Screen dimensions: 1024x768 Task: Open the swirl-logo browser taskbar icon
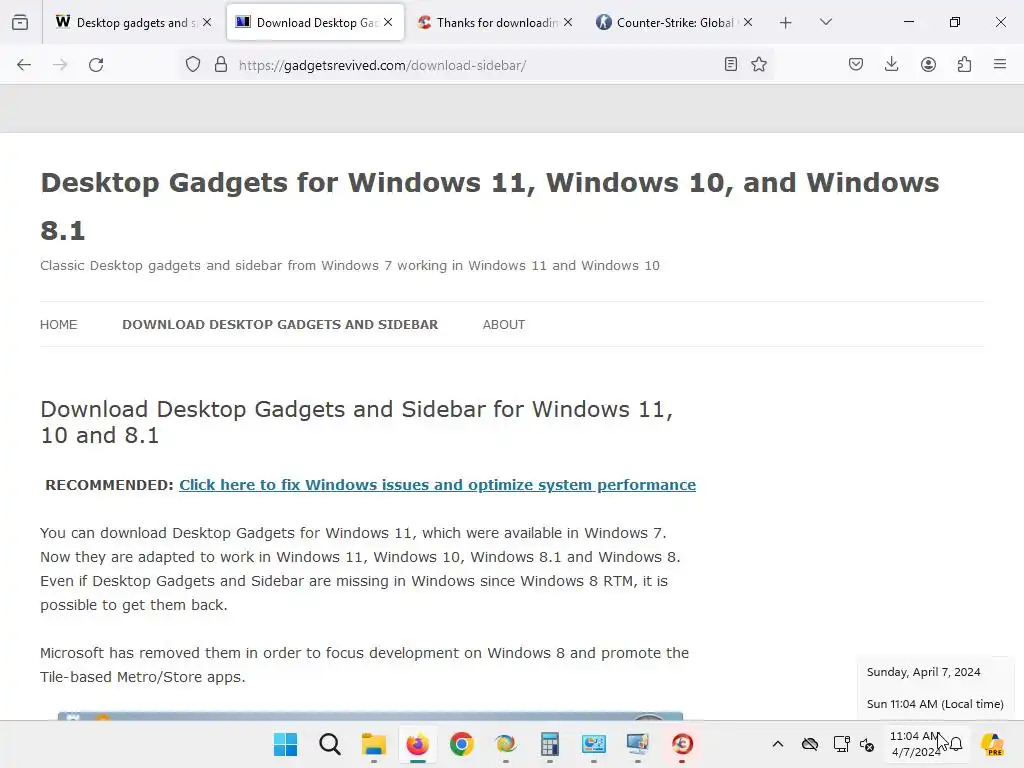click(x=505, y=744)
